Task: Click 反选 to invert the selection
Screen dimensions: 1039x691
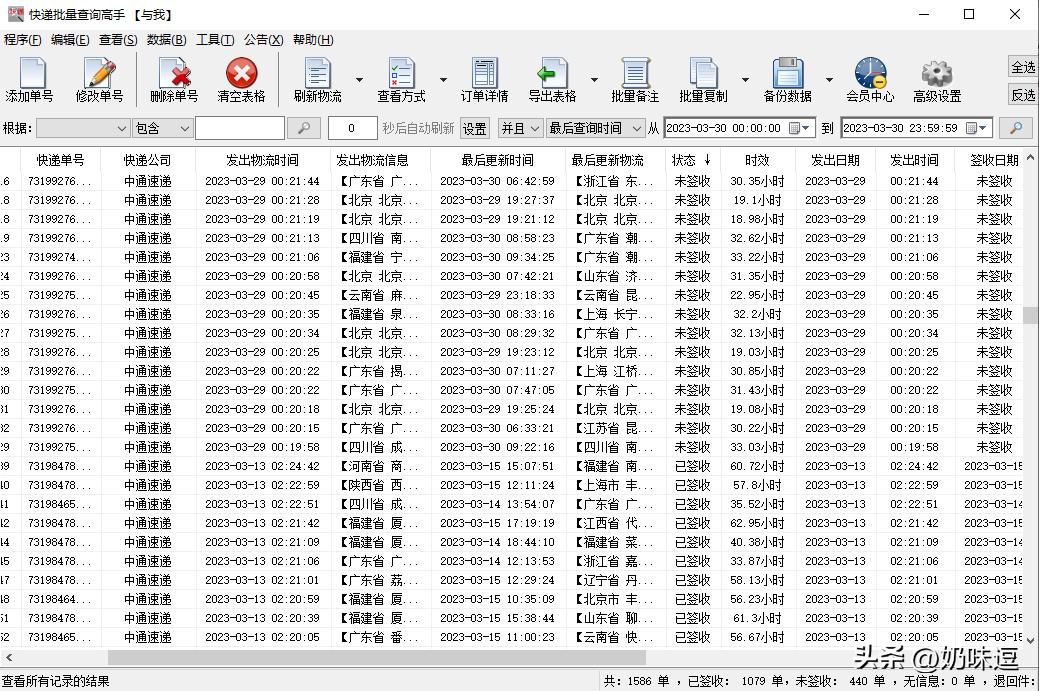Action: pyautogui.click(x=1022, y=95)
